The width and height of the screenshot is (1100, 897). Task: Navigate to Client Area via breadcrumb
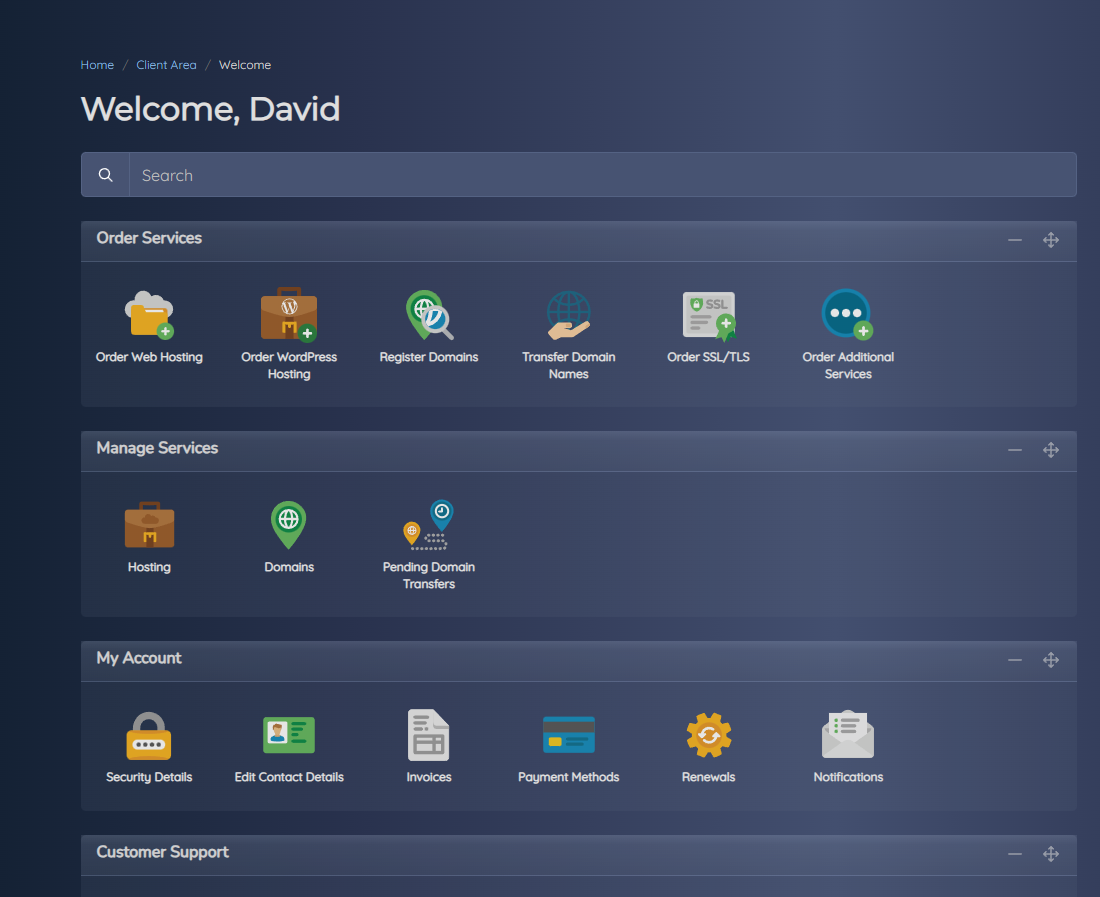point(166,64)
